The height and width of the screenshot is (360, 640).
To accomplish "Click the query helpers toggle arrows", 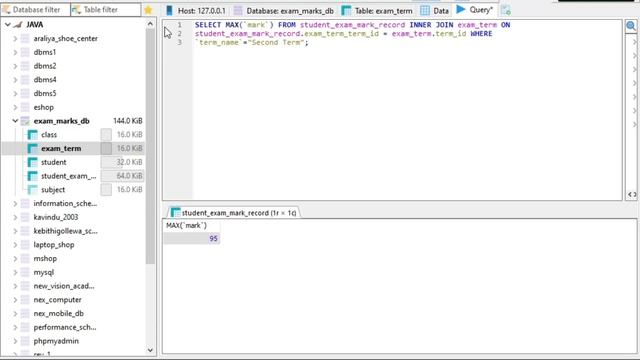I will tap(632, 195).
